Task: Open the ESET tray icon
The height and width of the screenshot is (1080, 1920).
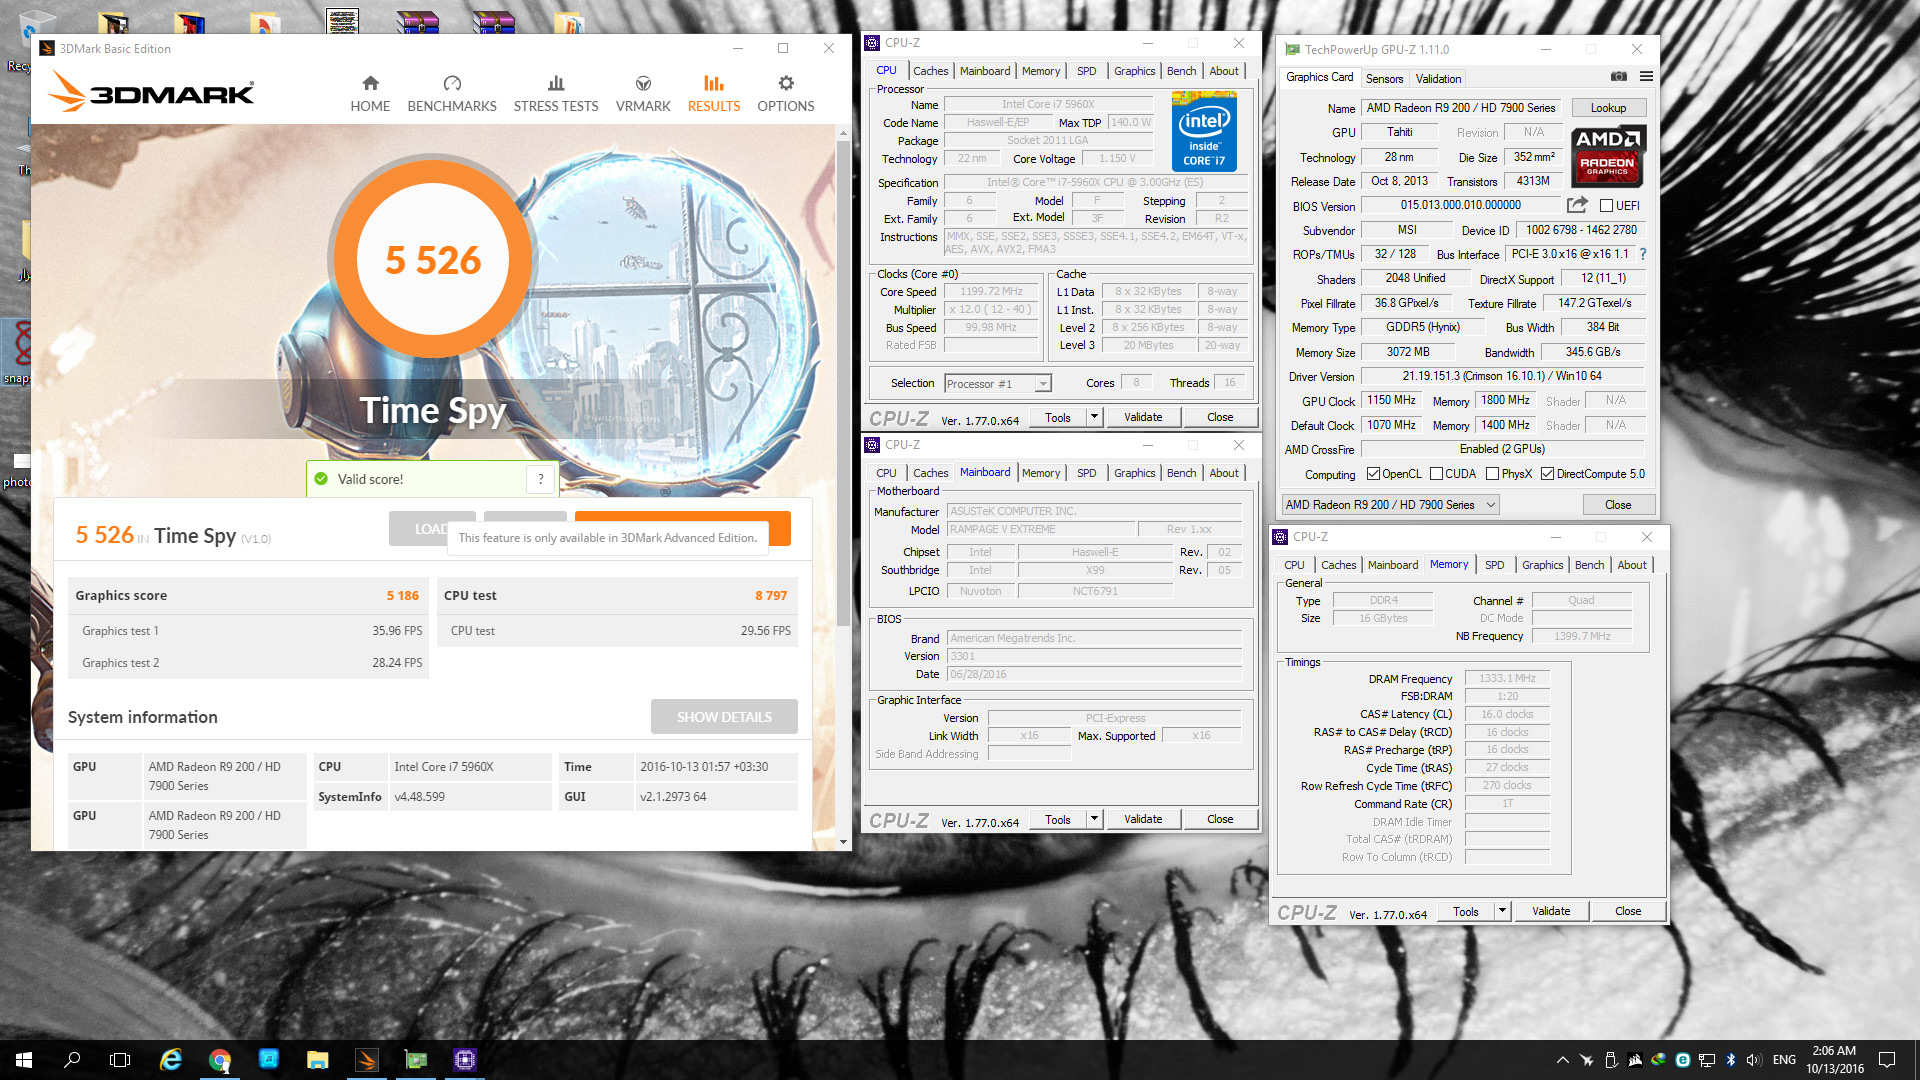Action: 1683,1060
